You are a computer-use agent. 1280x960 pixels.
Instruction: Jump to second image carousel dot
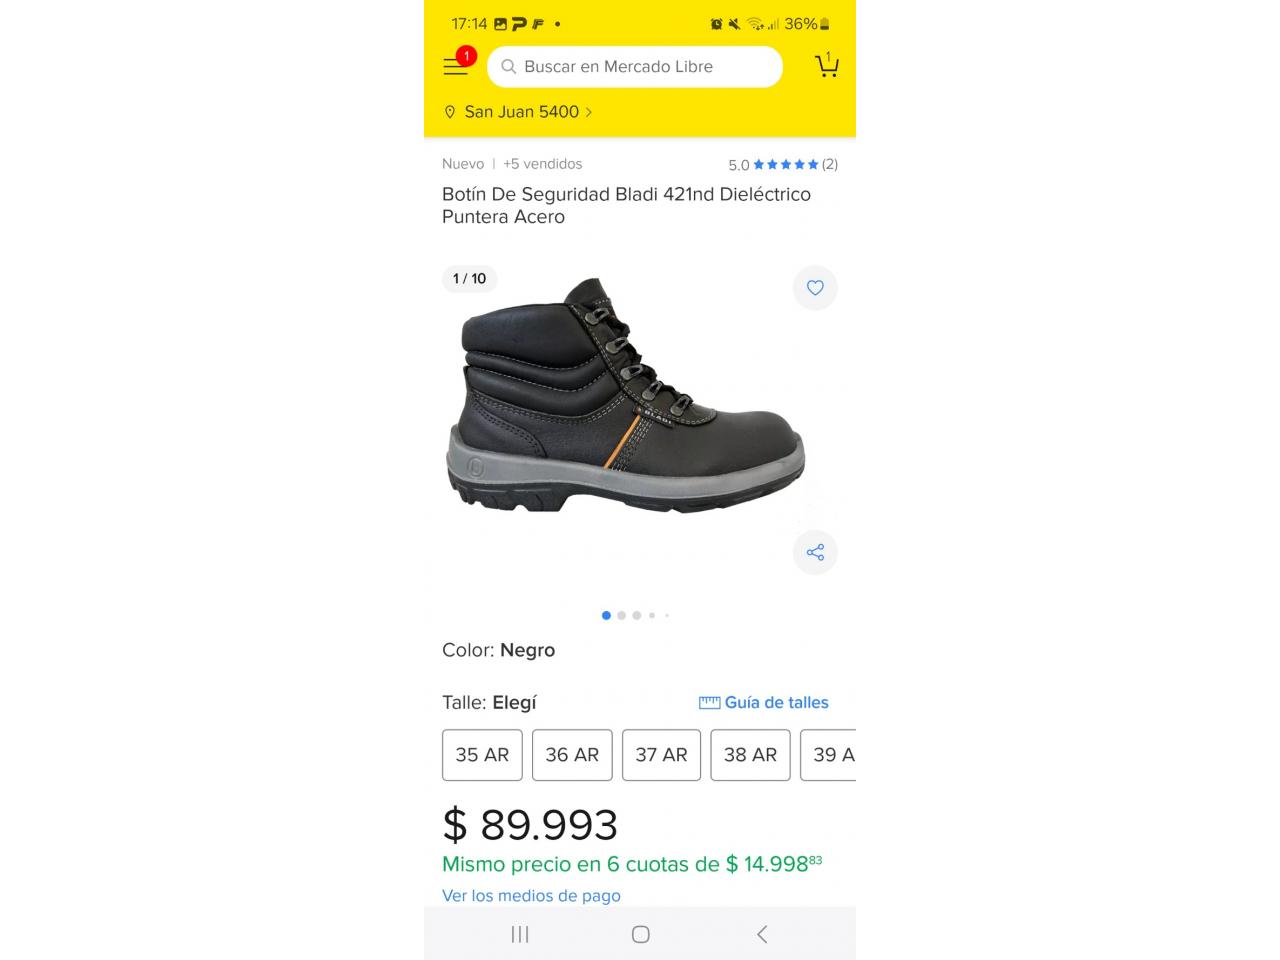click(621, 615)
